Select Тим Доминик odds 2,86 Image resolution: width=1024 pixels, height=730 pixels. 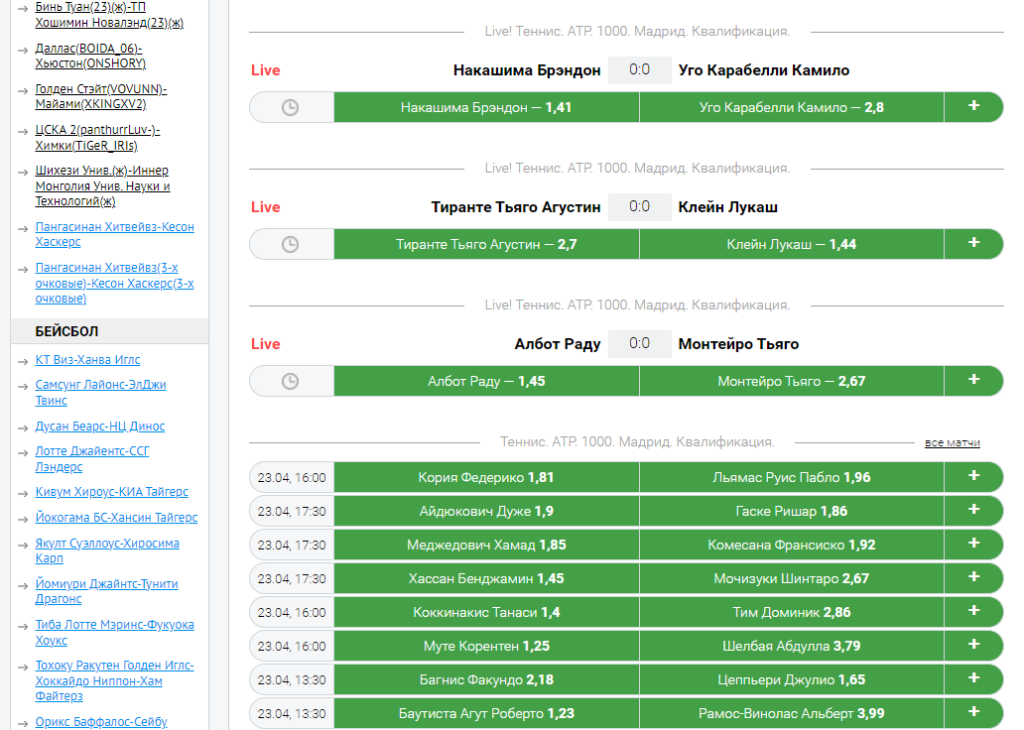coord(792,613)
